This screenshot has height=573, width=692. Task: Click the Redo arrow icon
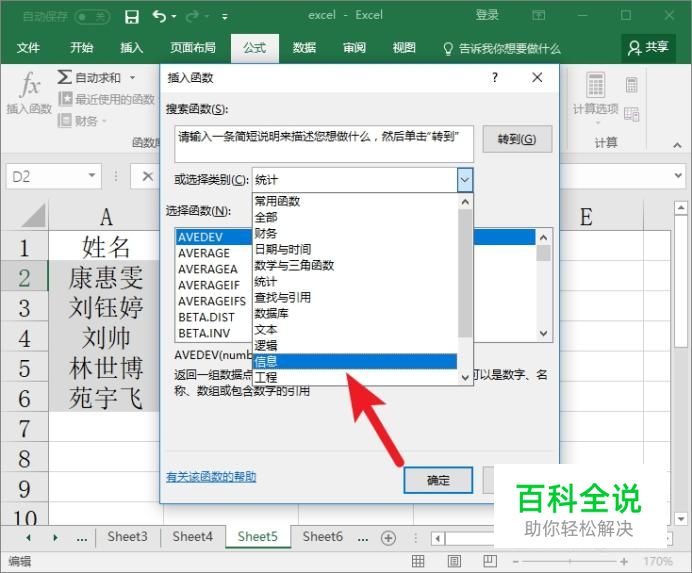(x=193, y=16)
